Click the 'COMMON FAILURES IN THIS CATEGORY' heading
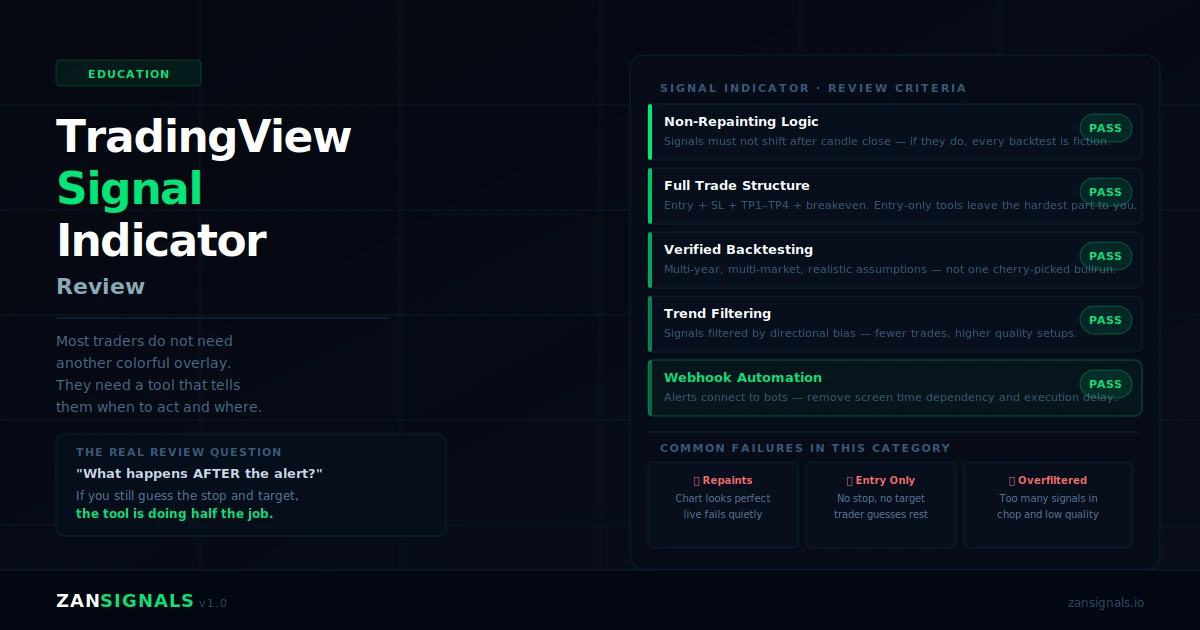 pyautogui.click(x=805, y=448)
